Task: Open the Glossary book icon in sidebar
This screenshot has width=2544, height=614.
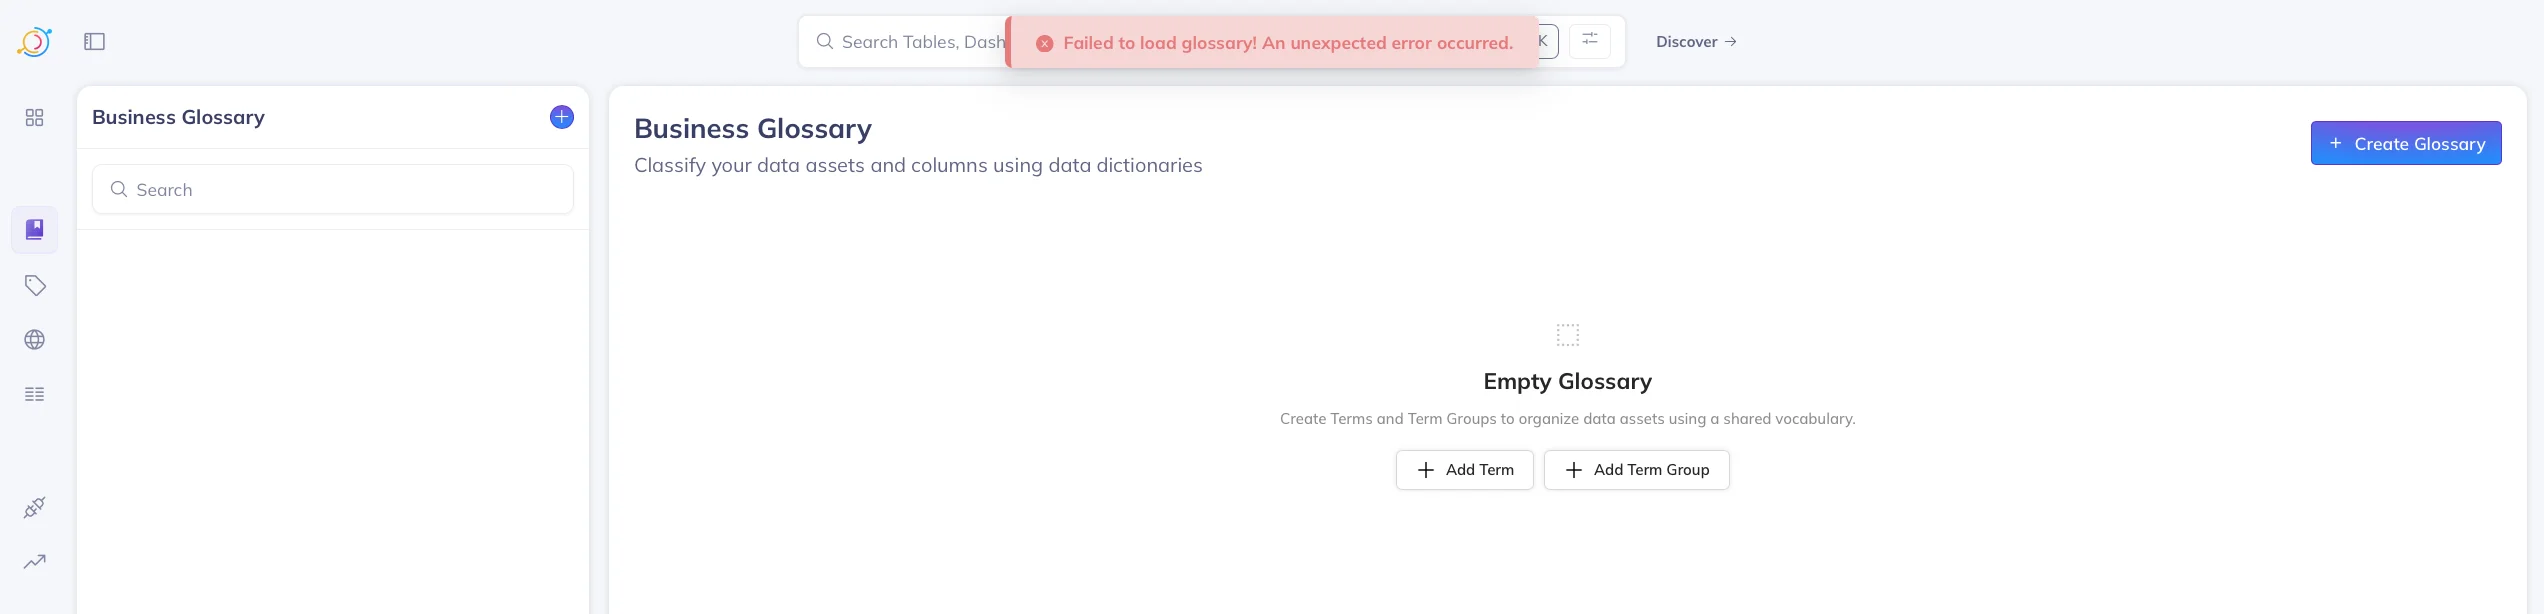Action: [34, 229]
